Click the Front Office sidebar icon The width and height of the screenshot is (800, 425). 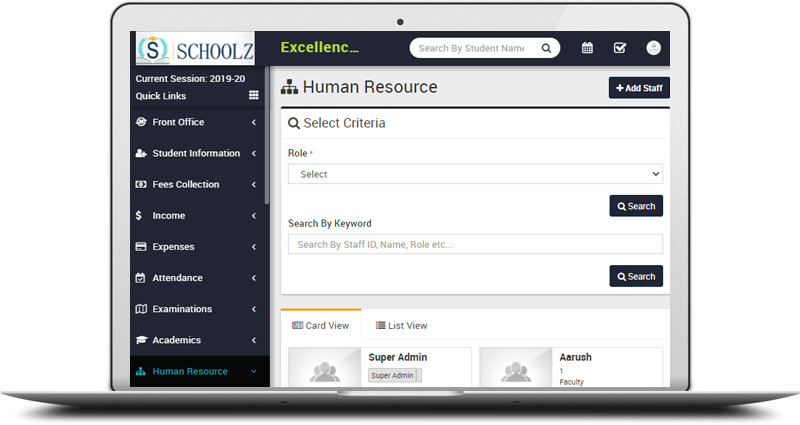click(141, 122)
